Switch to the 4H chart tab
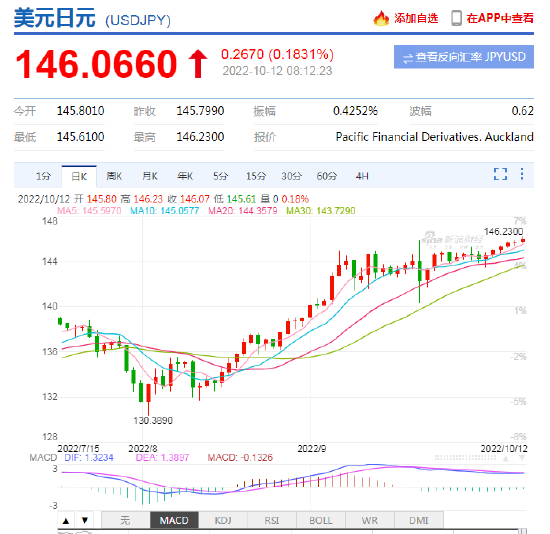This screenshot has width=550, height=534. [362, 176]
